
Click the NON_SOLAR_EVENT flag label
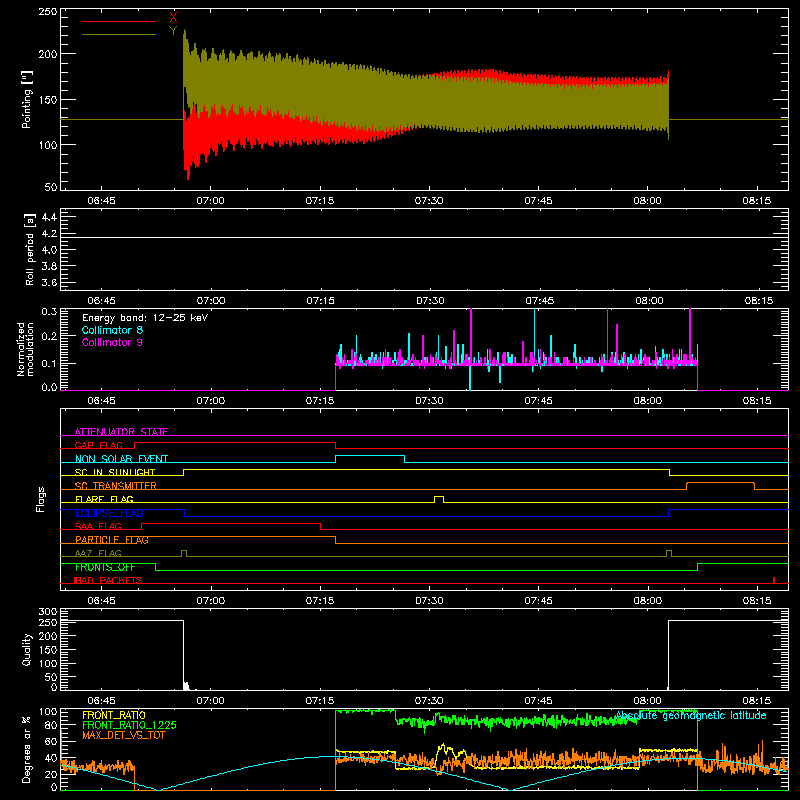click(x=121, y=459)
